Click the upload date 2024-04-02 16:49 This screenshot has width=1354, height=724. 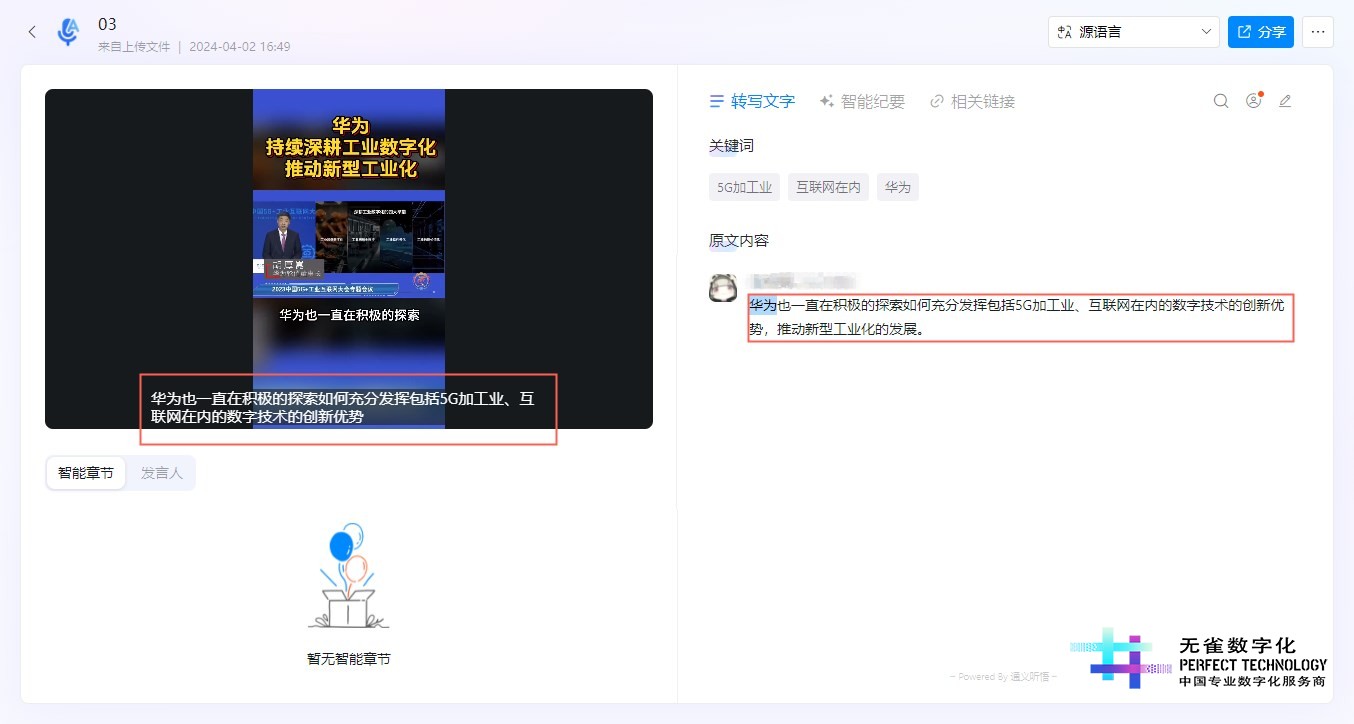240,46
